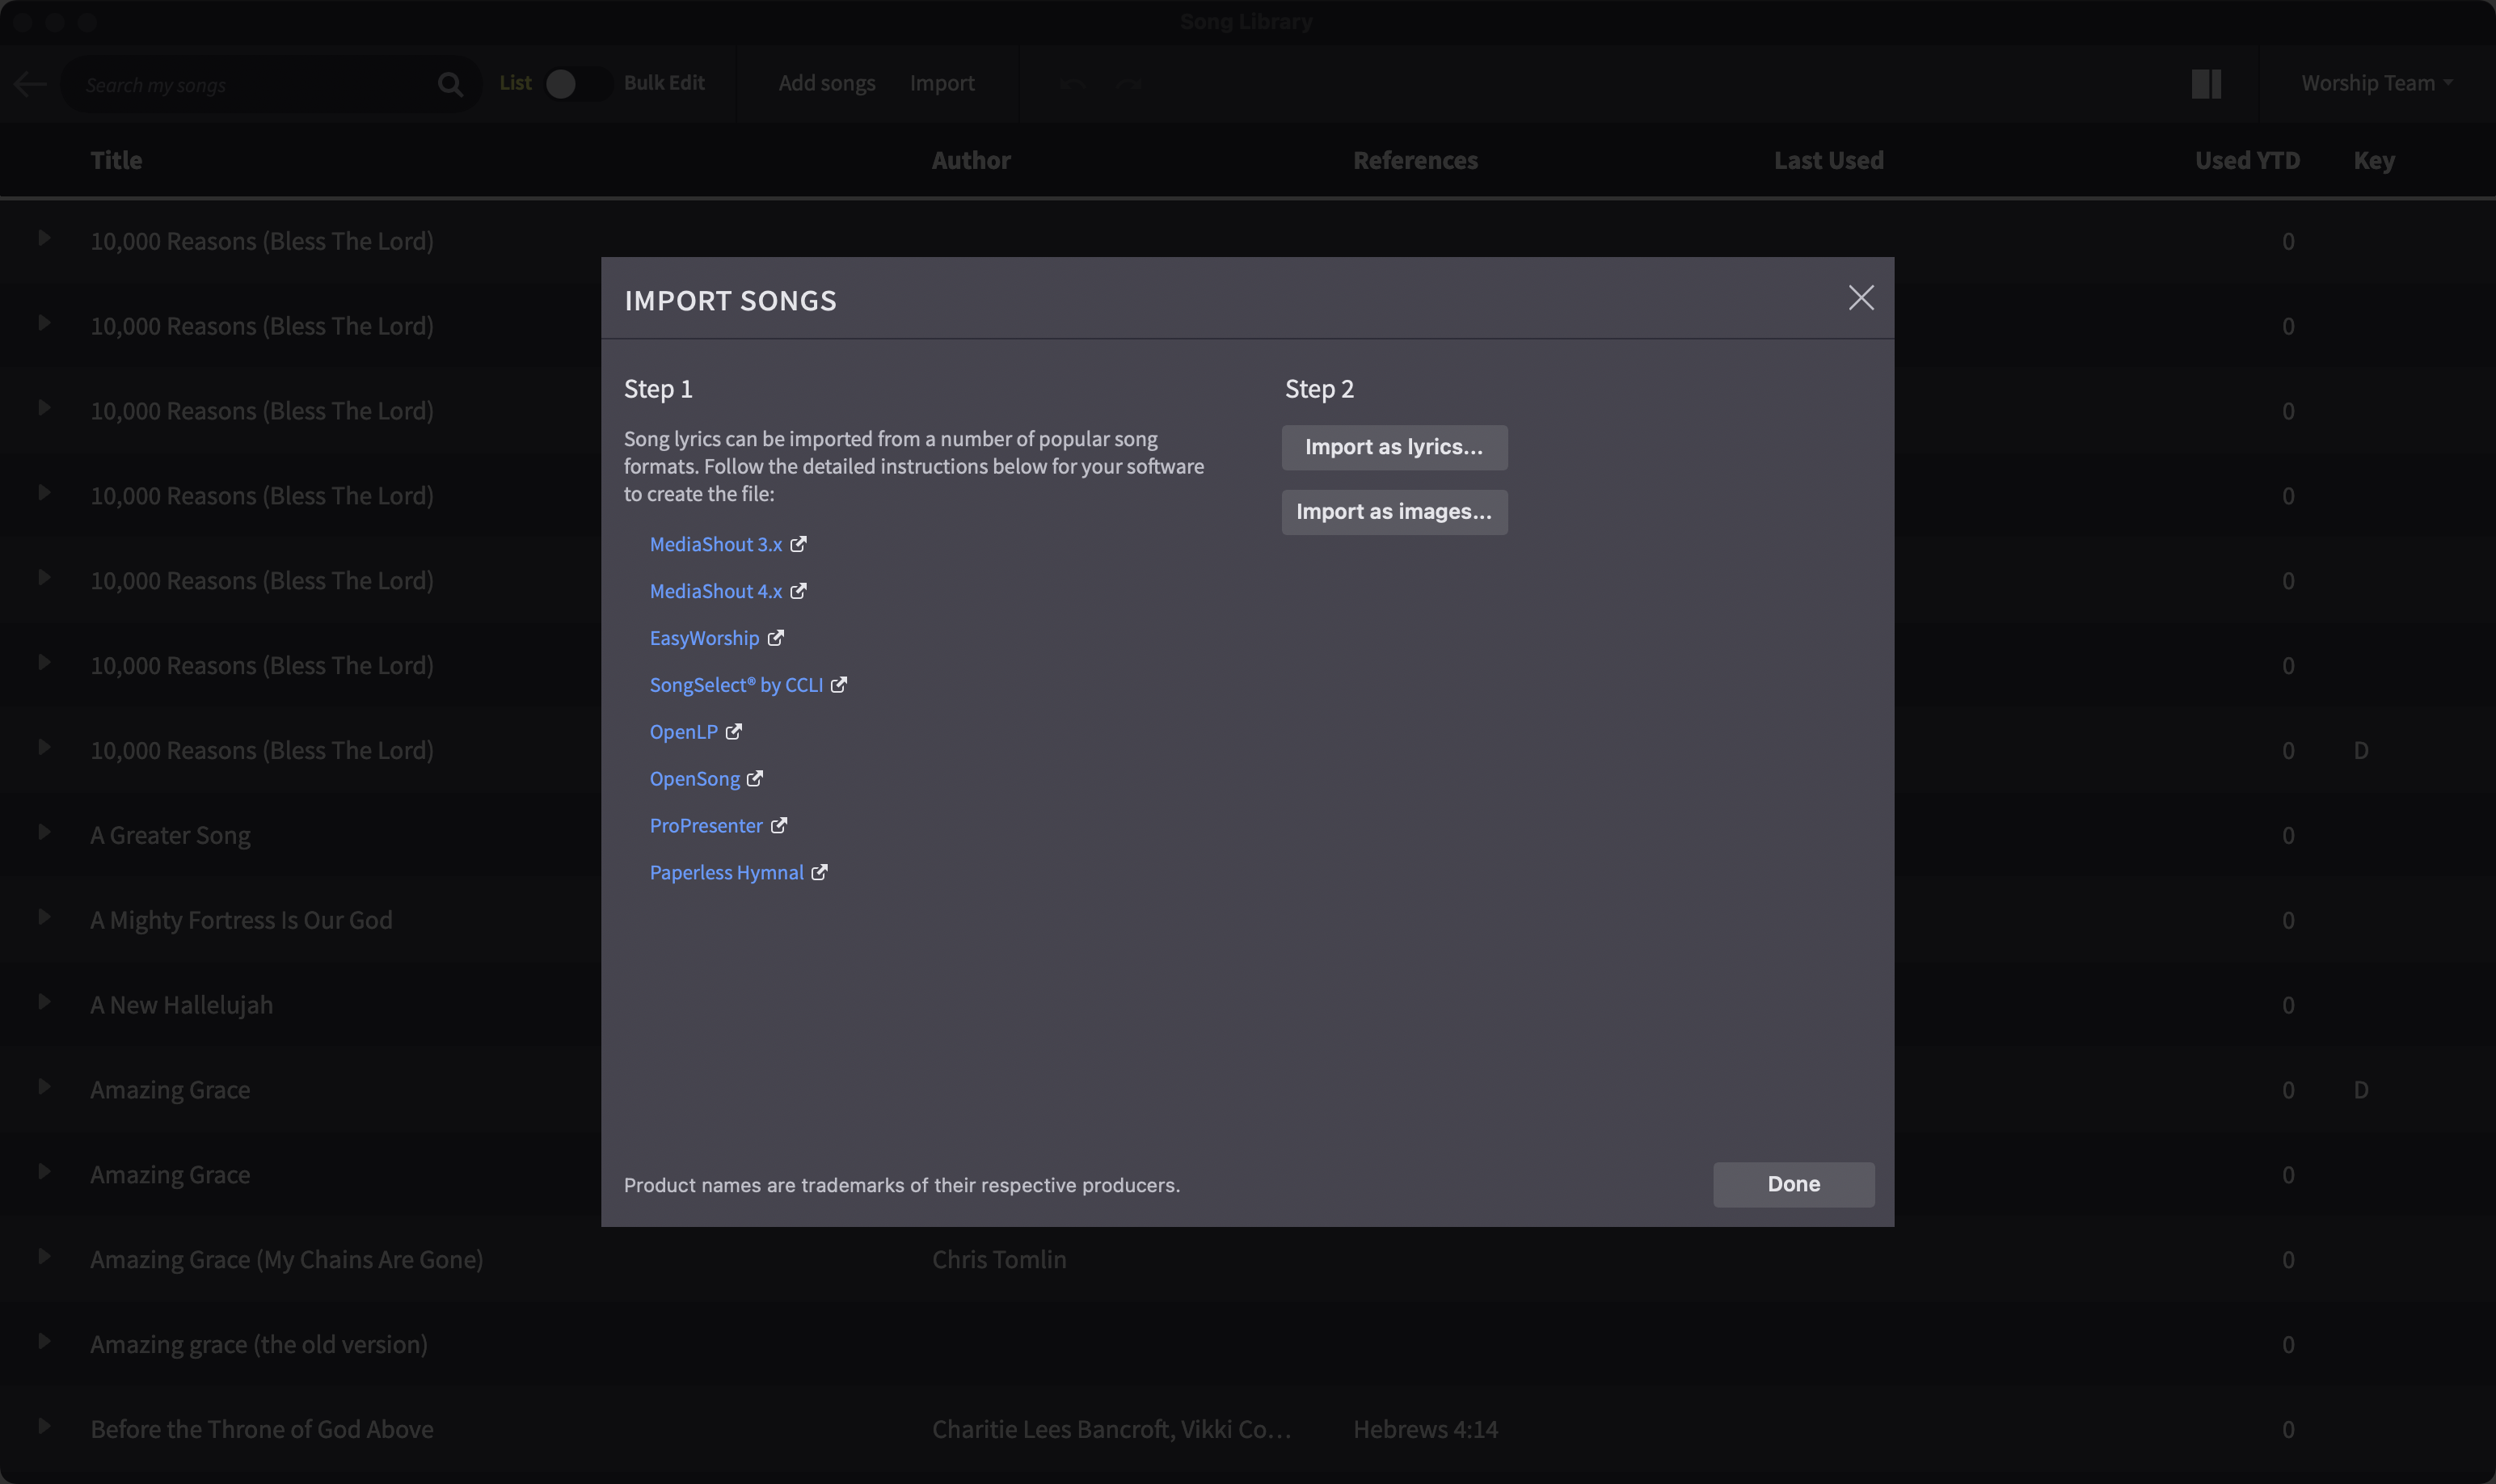Select the Bulk Edit label

click(664, 83)
